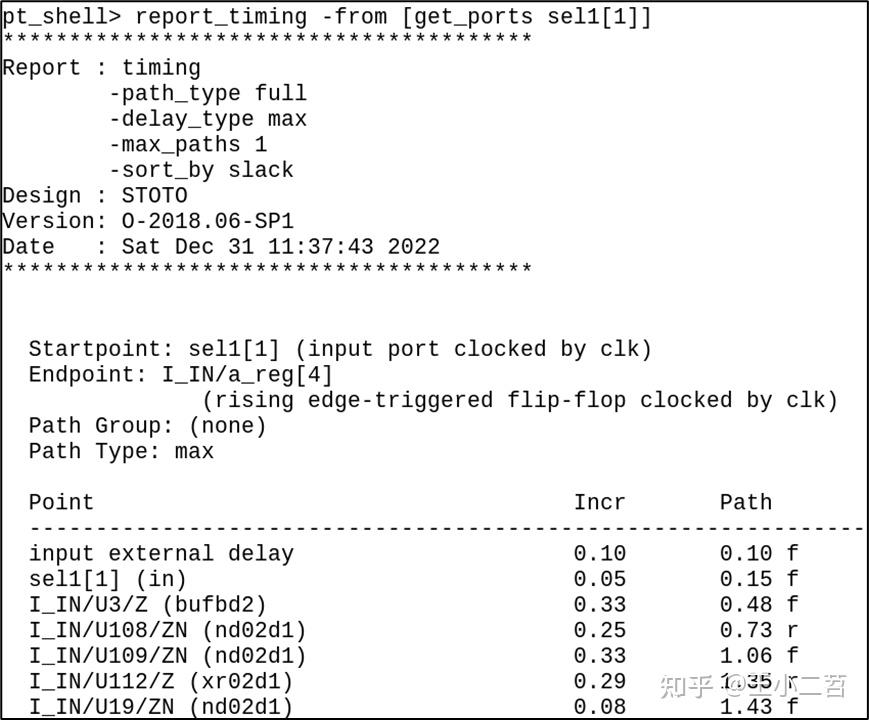The image size is (869, 720).
Task: Click the Endpoint I_IN/a_reg[4] line
Action: (180, 375)
